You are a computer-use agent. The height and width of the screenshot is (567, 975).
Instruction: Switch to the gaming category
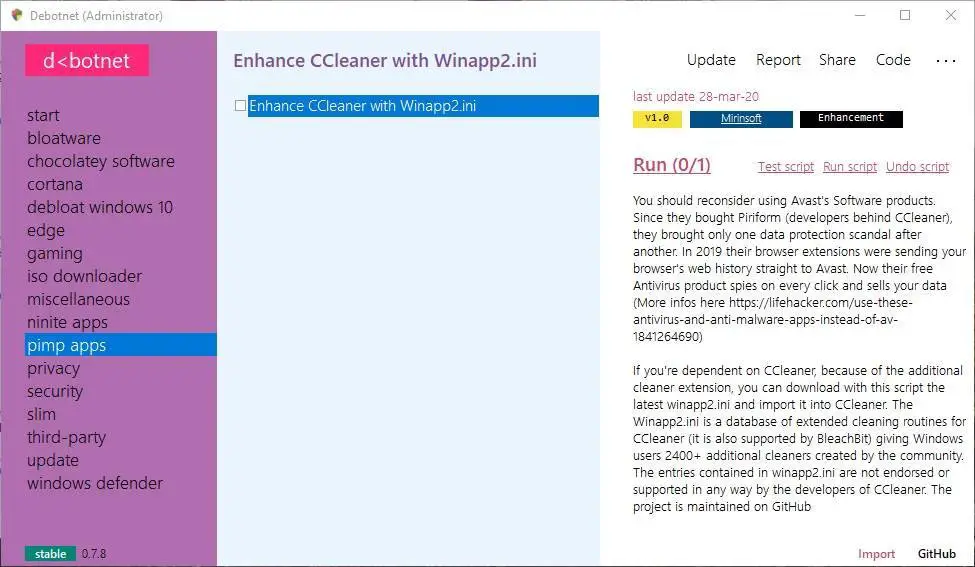click(55, 254)
